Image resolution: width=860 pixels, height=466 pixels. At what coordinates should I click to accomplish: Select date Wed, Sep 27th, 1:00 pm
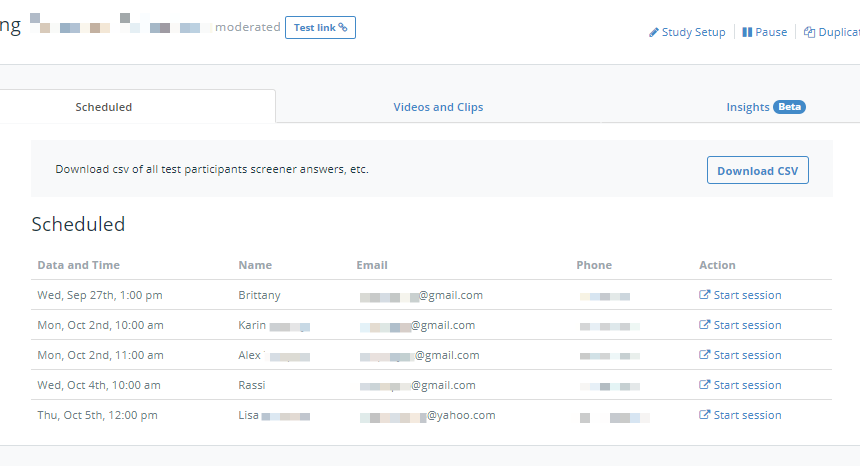[x=100, y=295]
